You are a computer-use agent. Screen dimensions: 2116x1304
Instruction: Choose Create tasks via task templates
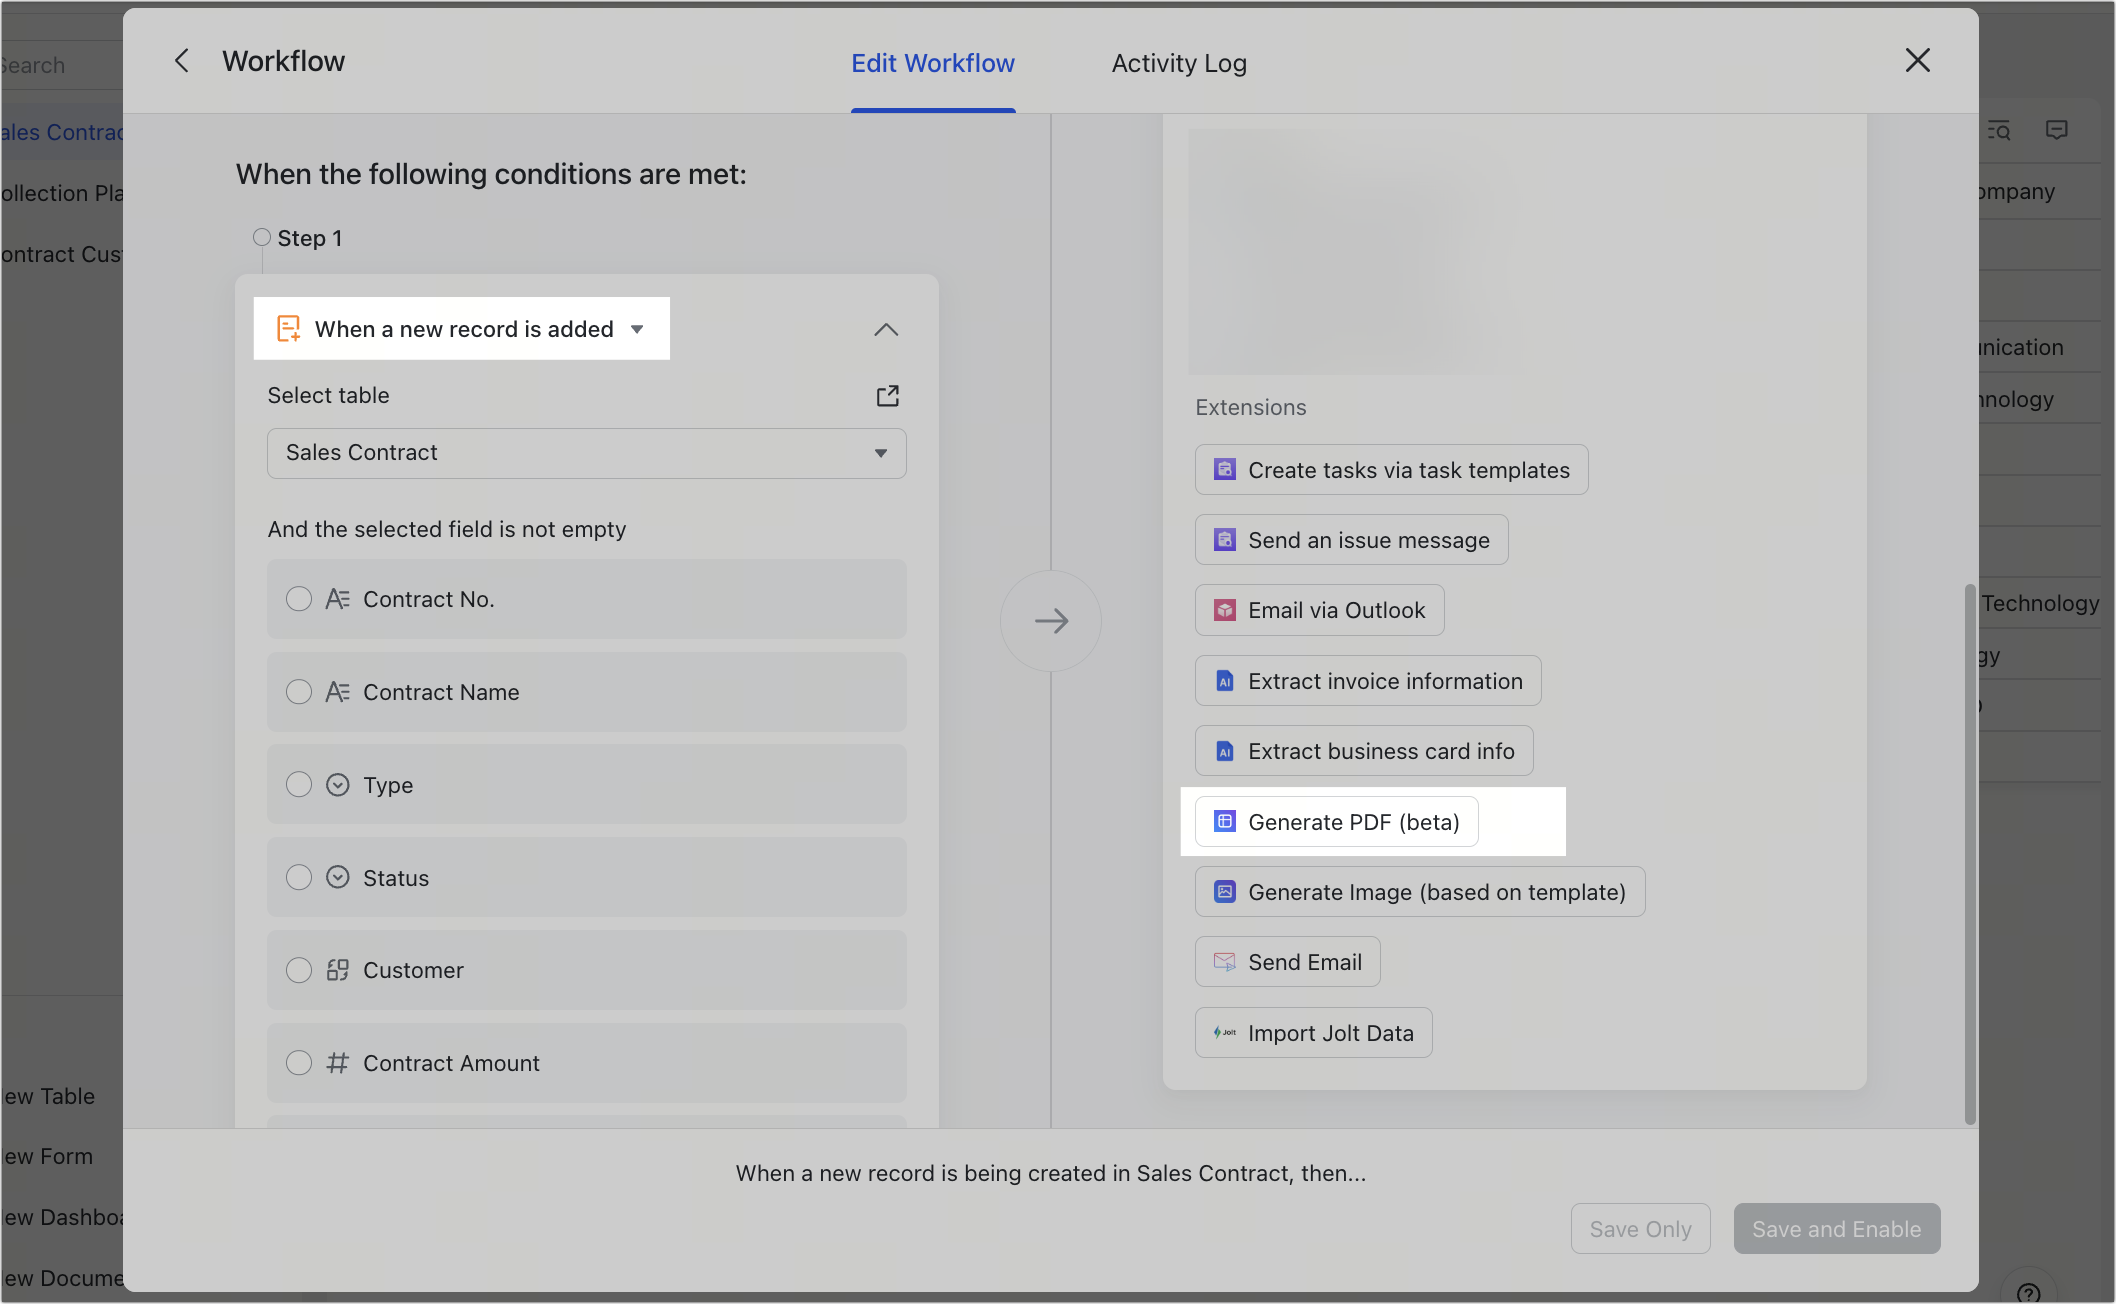tap(1391, 470)
